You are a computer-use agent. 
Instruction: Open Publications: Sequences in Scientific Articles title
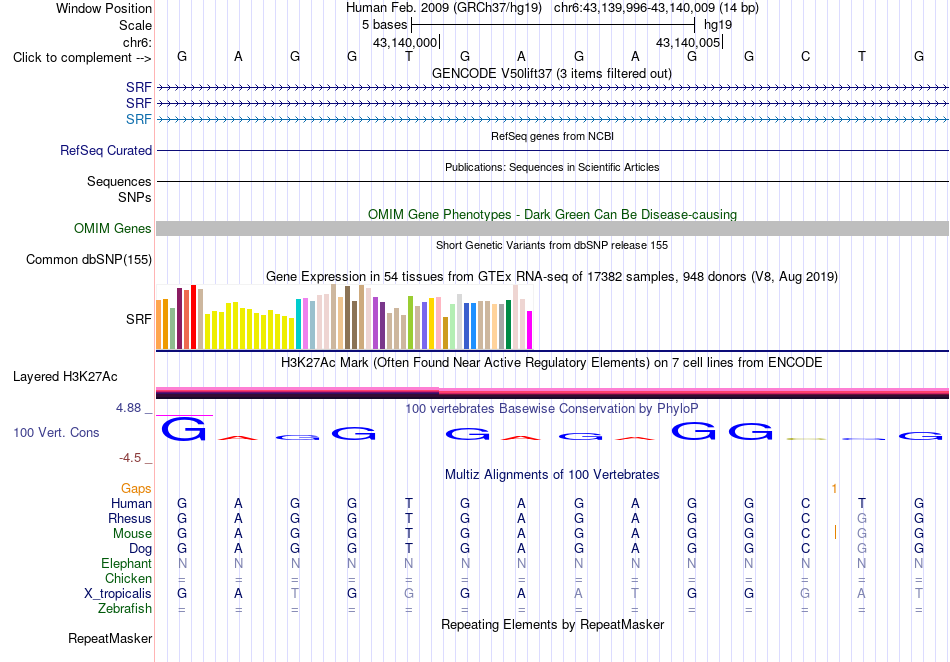pos(552,167)
